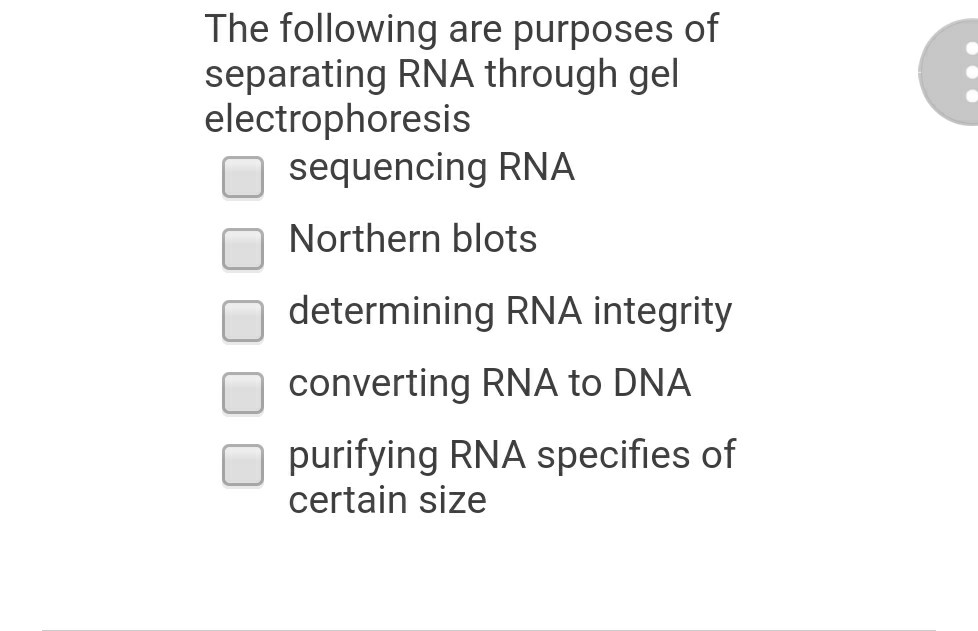Click the question title text

(x=461, y=73)
